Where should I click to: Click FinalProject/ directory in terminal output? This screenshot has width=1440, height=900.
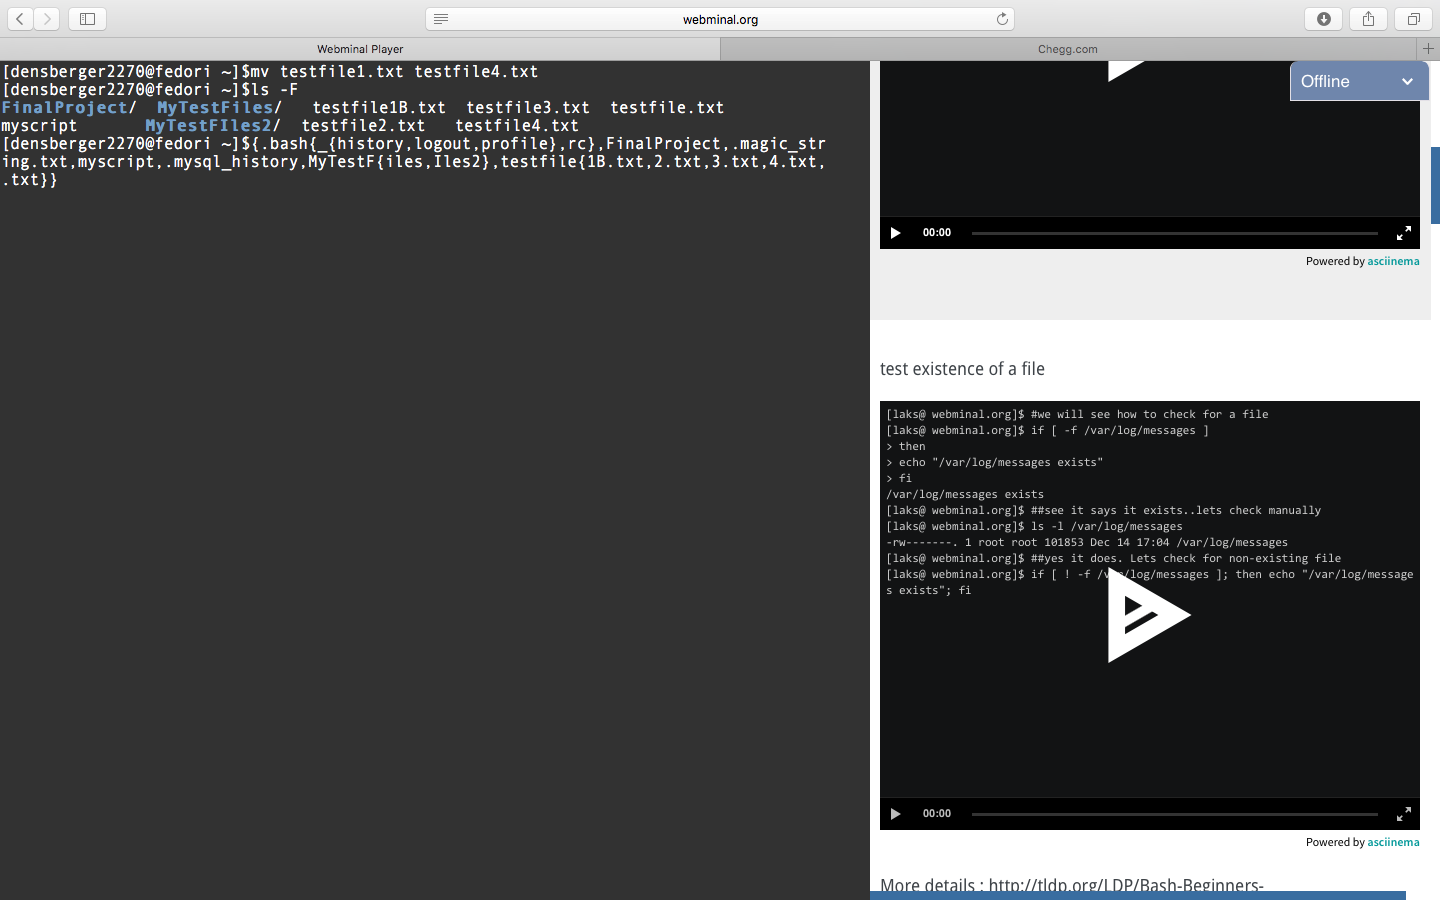click(x=69, y=108)
